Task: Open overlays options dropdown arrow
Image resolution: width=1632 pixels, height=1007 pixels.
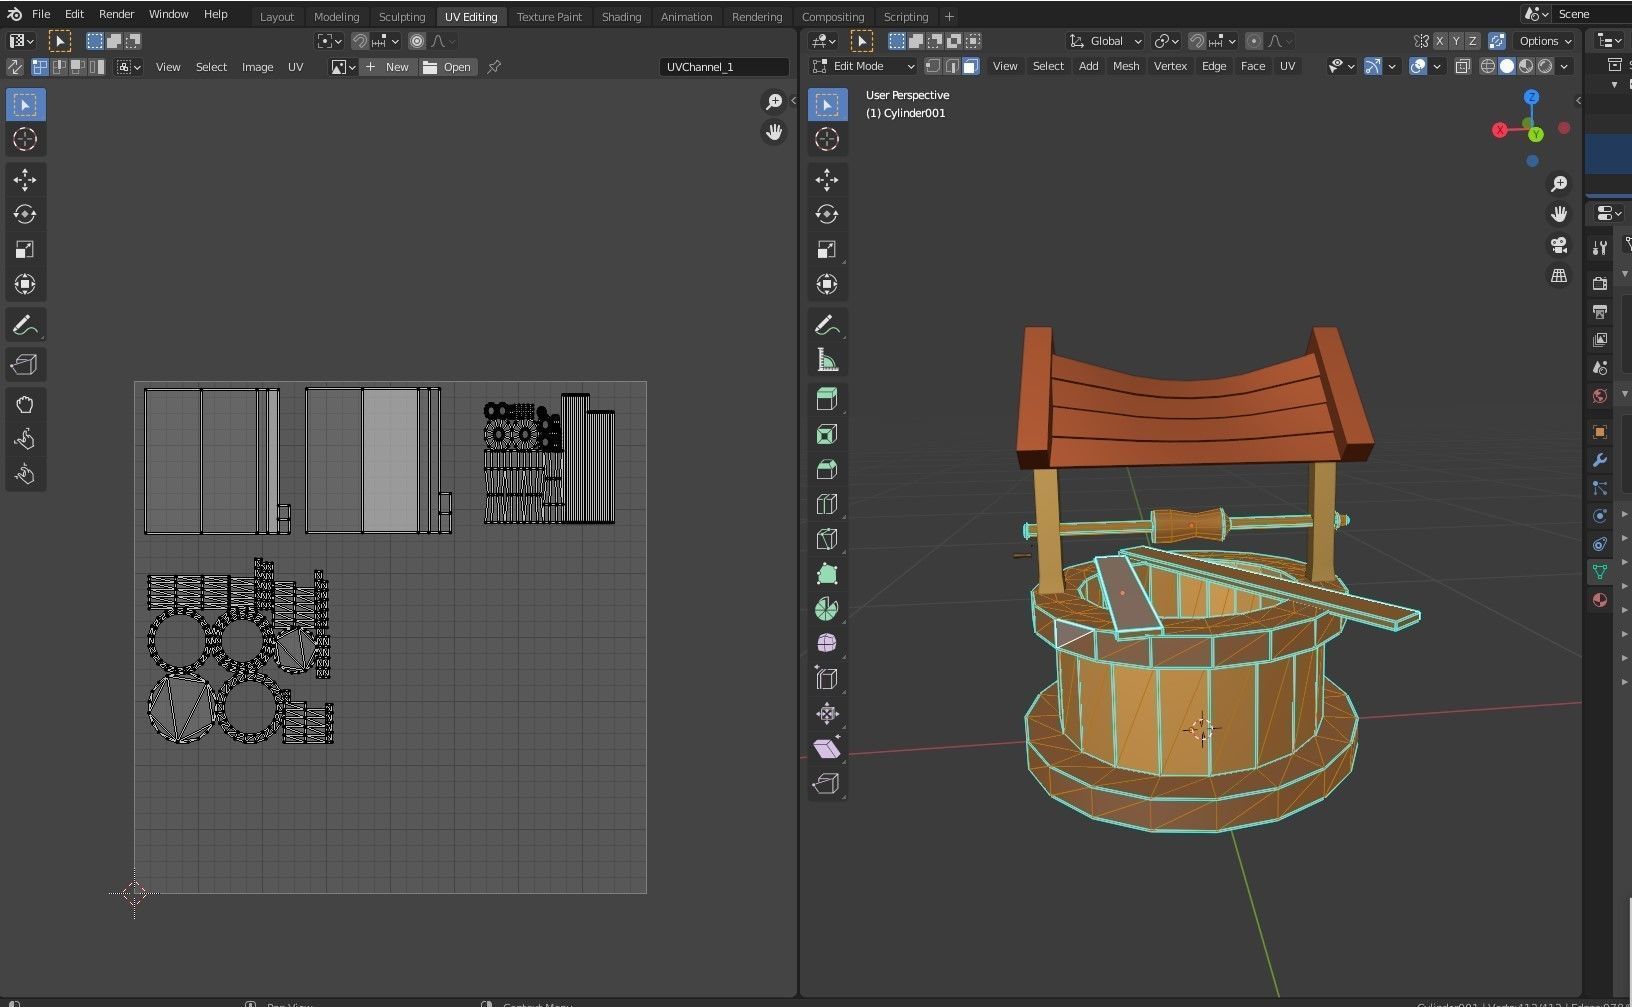Action: click(x=1437, y=66)
